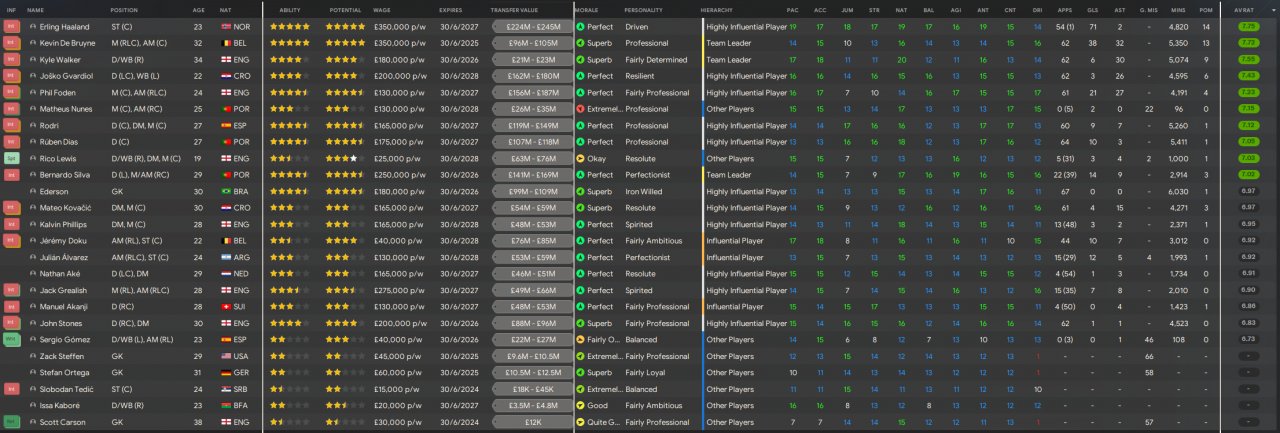This screenshot has height=433, width=1280.
Task: Click the 7.75 average rating badge for Haaland
Action: [x=1248, y=27]
